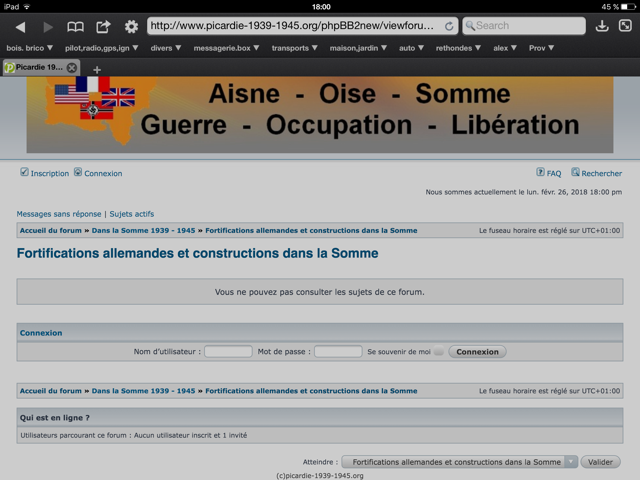Expand the bois. brico bookmark folder

pos(29,48)
